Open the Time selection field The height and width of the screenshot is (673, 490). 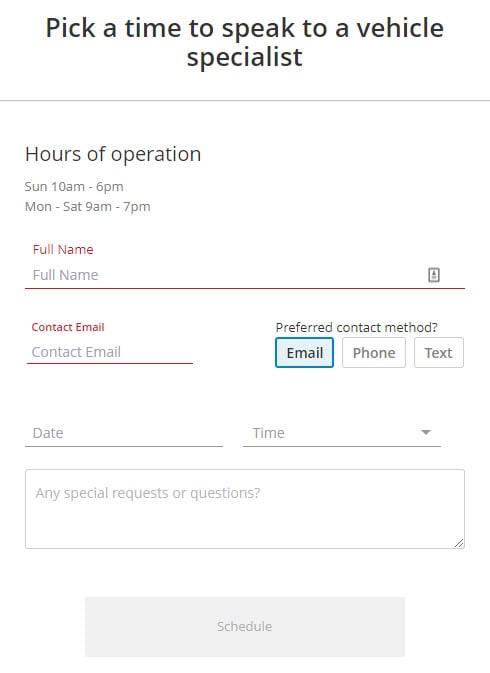pyautogui.click(x=342, y=433)
